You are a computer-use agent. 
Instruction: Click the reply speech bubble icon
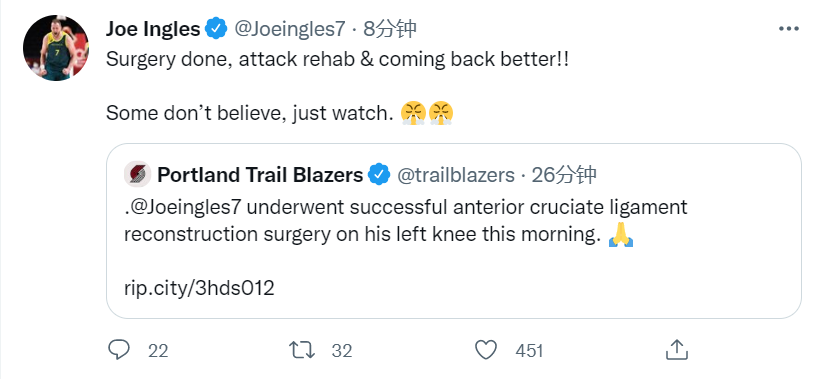[118, 350]
